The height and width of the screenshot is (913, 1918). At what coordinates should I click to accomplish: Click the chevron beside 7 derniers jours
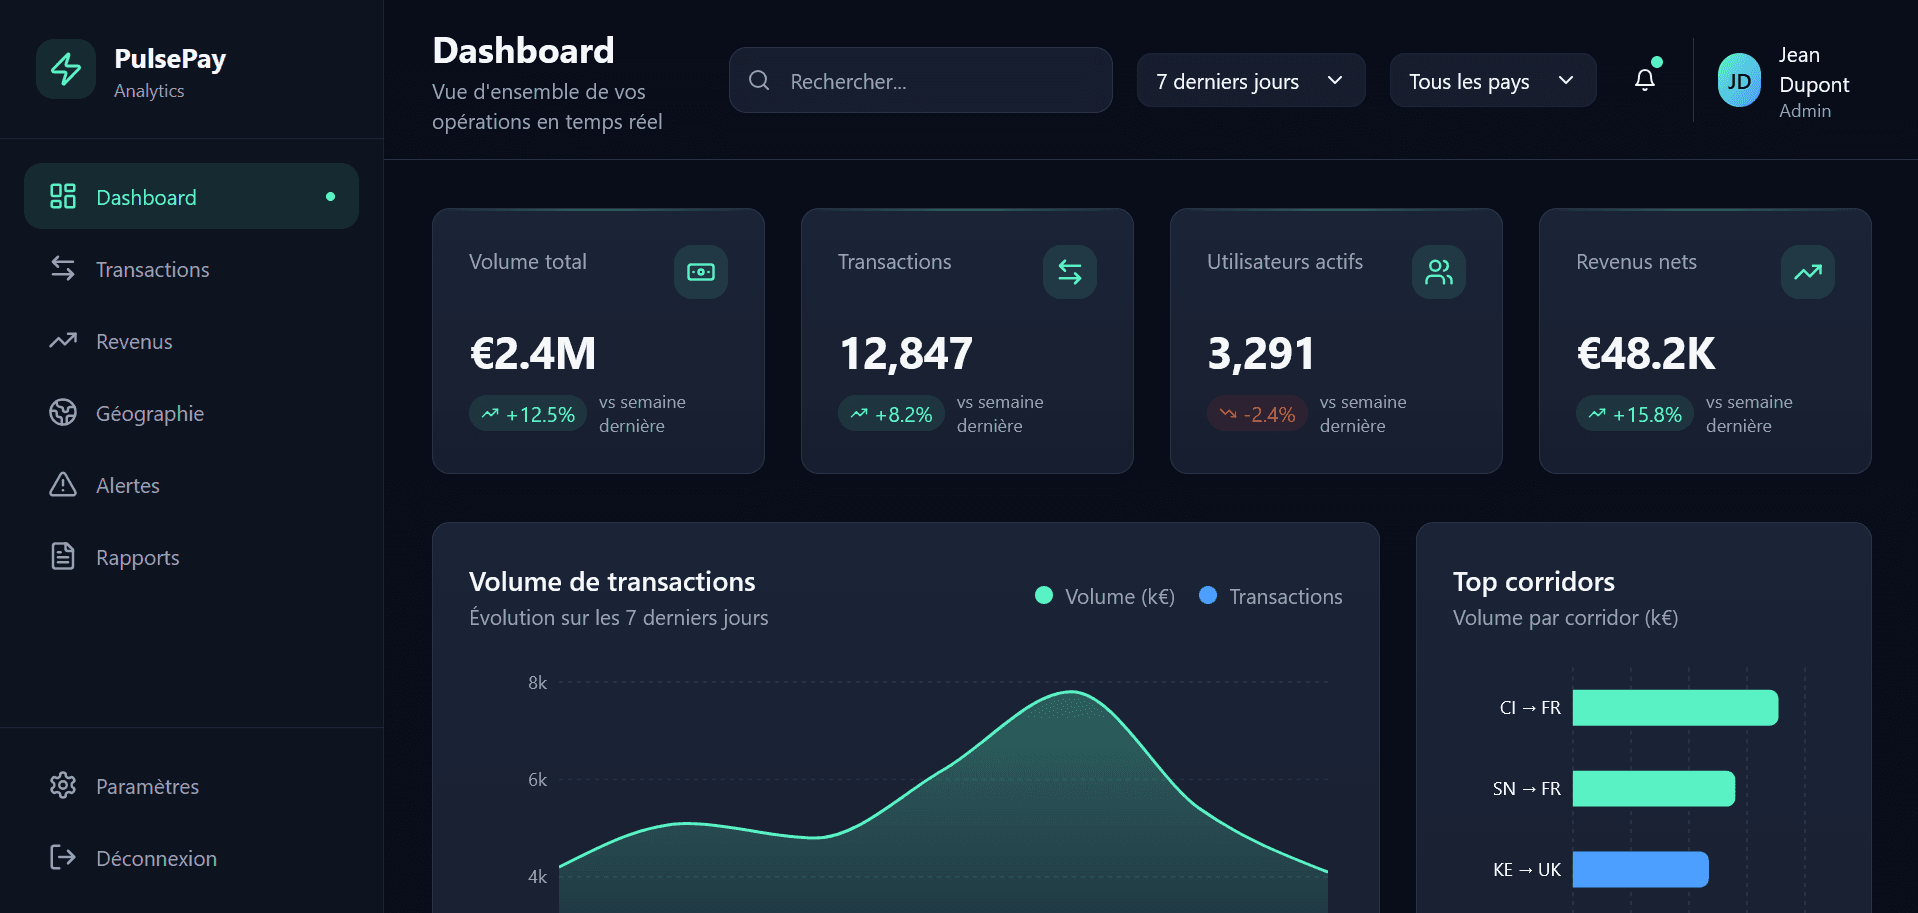(x=1335, y=80)
